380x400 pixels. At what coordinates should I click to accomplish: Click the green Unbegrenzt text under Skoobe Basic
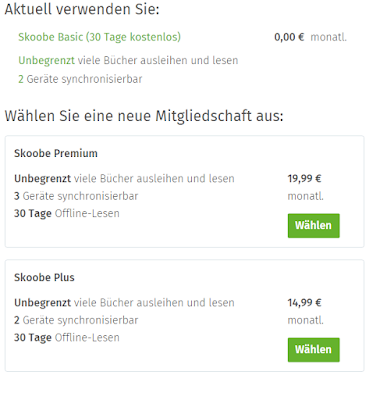(x=46, y=61)
